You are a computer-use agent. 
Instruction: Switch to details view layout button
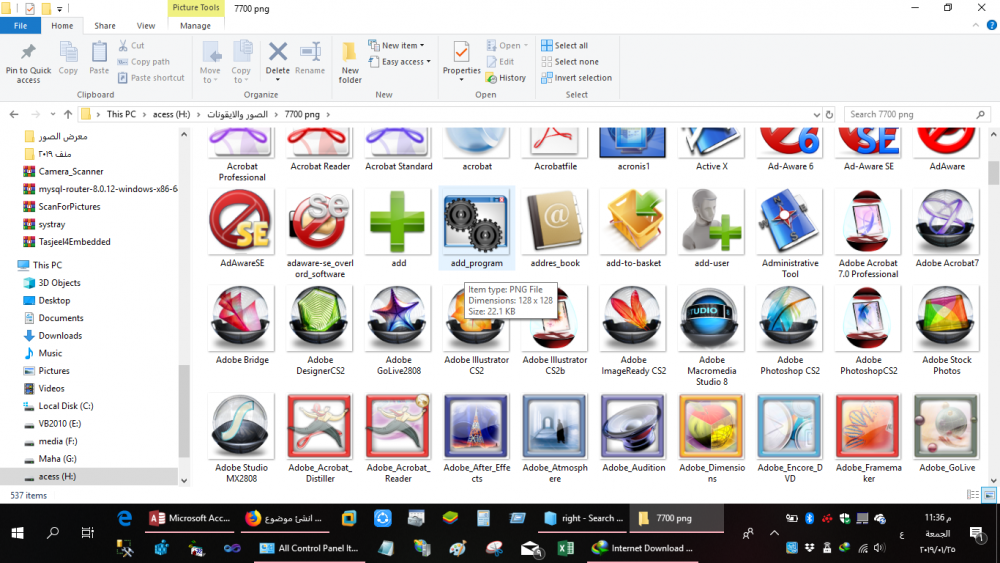tap(973, 495)
